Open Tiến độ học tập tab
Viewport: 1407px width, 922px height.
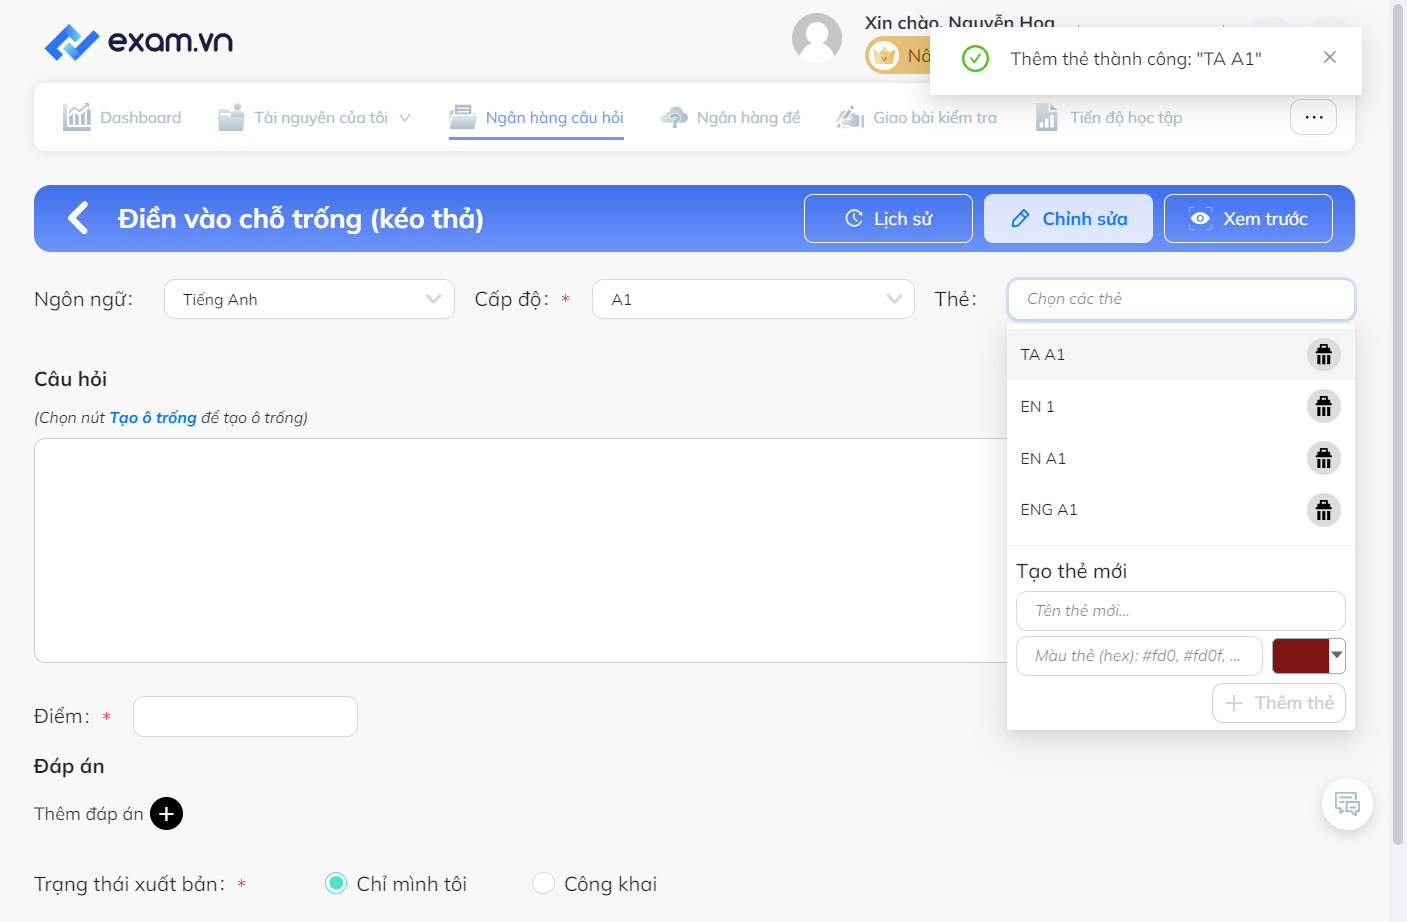point(1108,117)
